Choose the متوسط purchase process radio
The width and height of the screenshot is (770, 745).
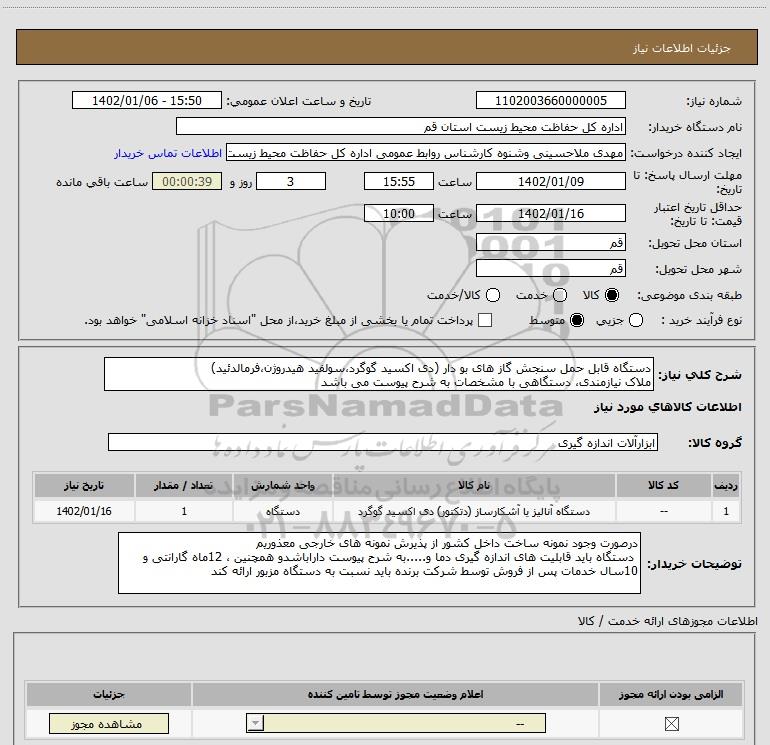point(577,320)
